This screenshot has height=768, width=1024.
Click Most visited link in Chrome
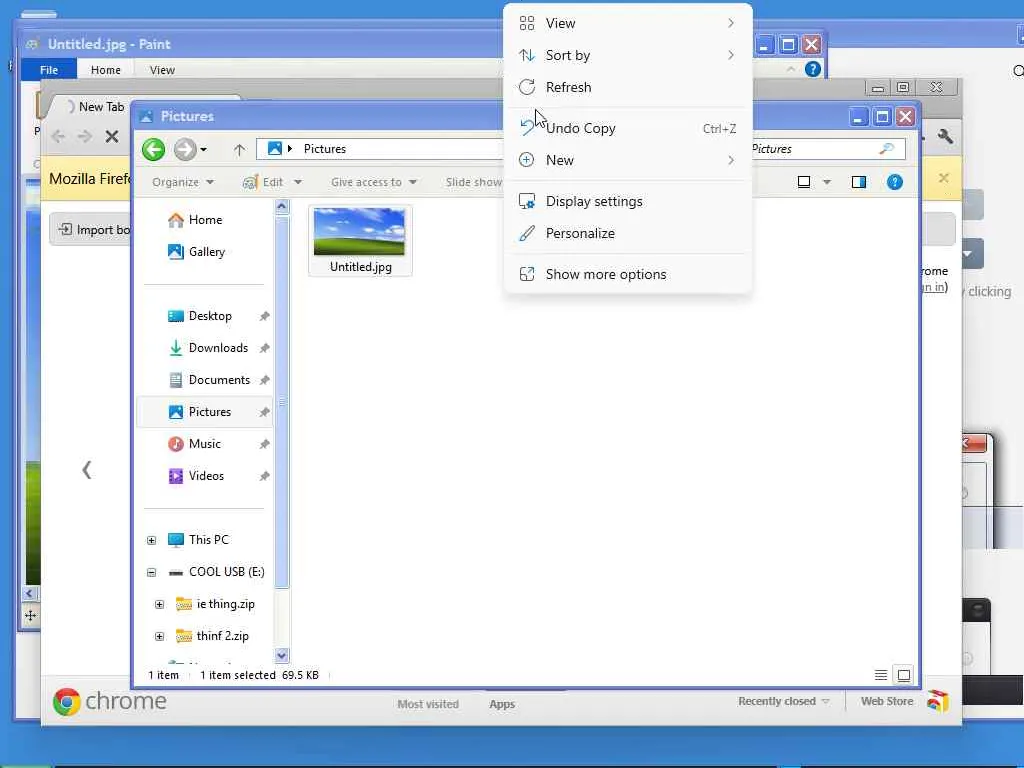point(428,704)
